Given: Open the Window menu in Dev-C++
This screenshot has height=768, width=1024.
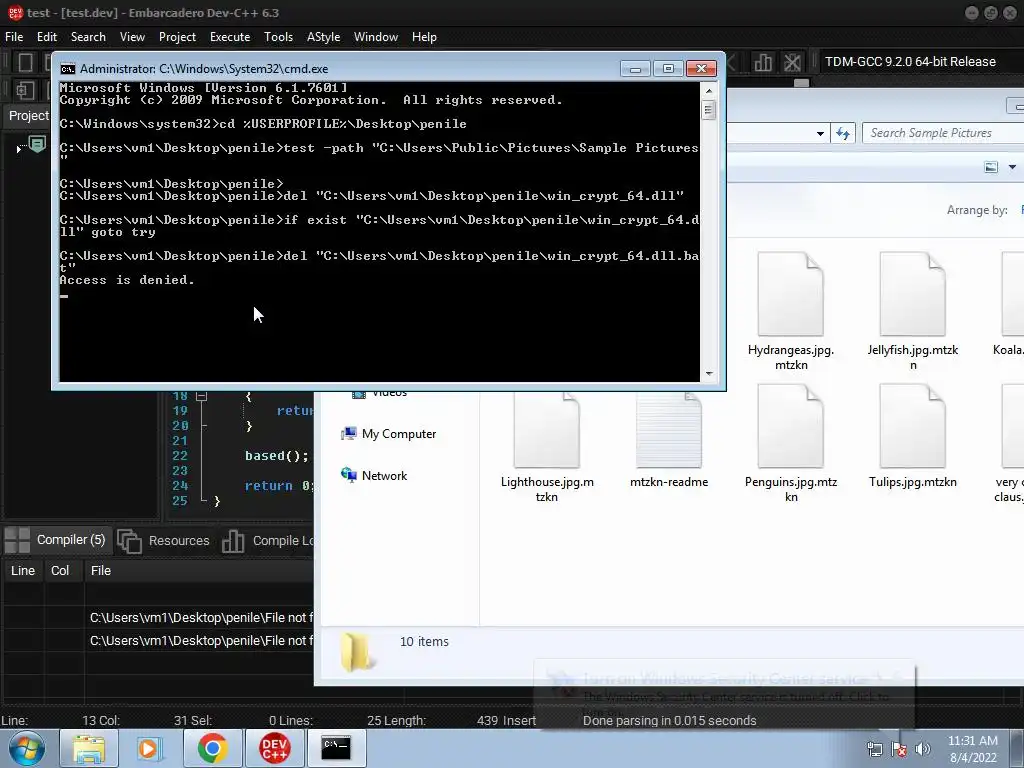Looking at the screenshot, I should tap(376, 37).
